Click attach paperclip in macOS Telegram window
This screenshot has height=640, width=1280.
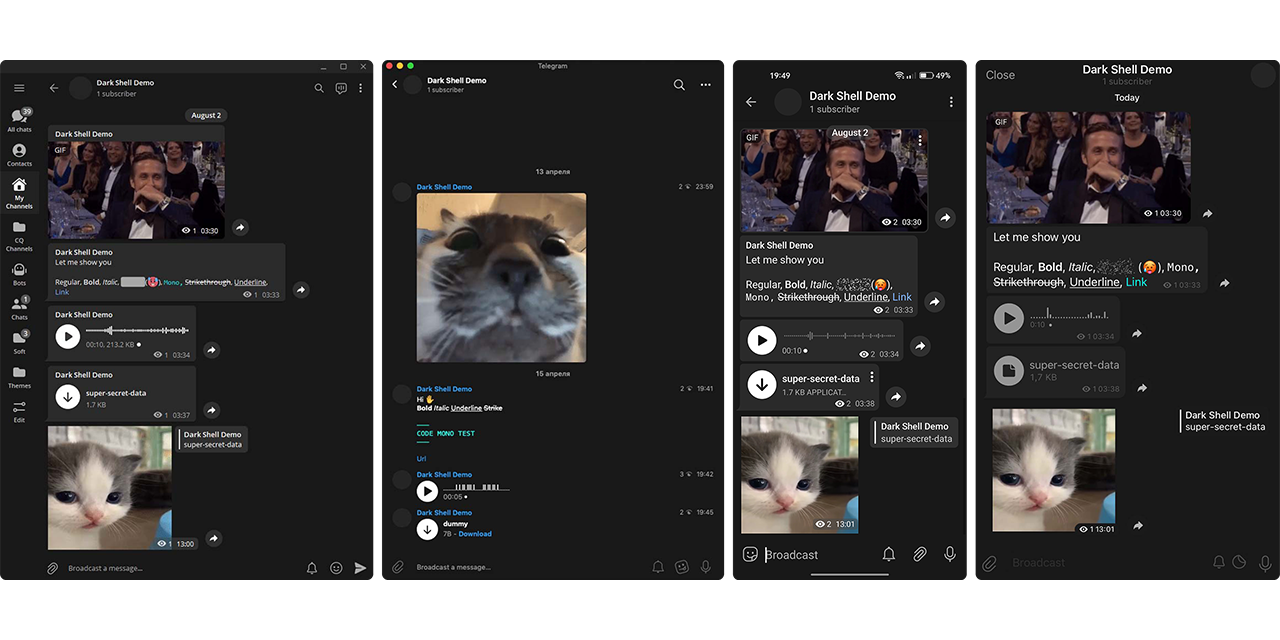[398, 567]
